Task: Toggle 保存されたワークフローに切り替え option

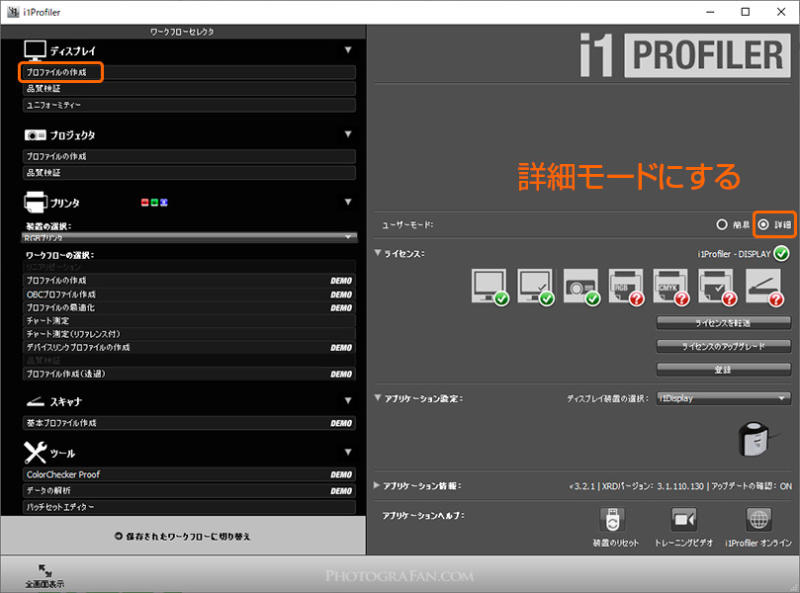Action: 182,536
